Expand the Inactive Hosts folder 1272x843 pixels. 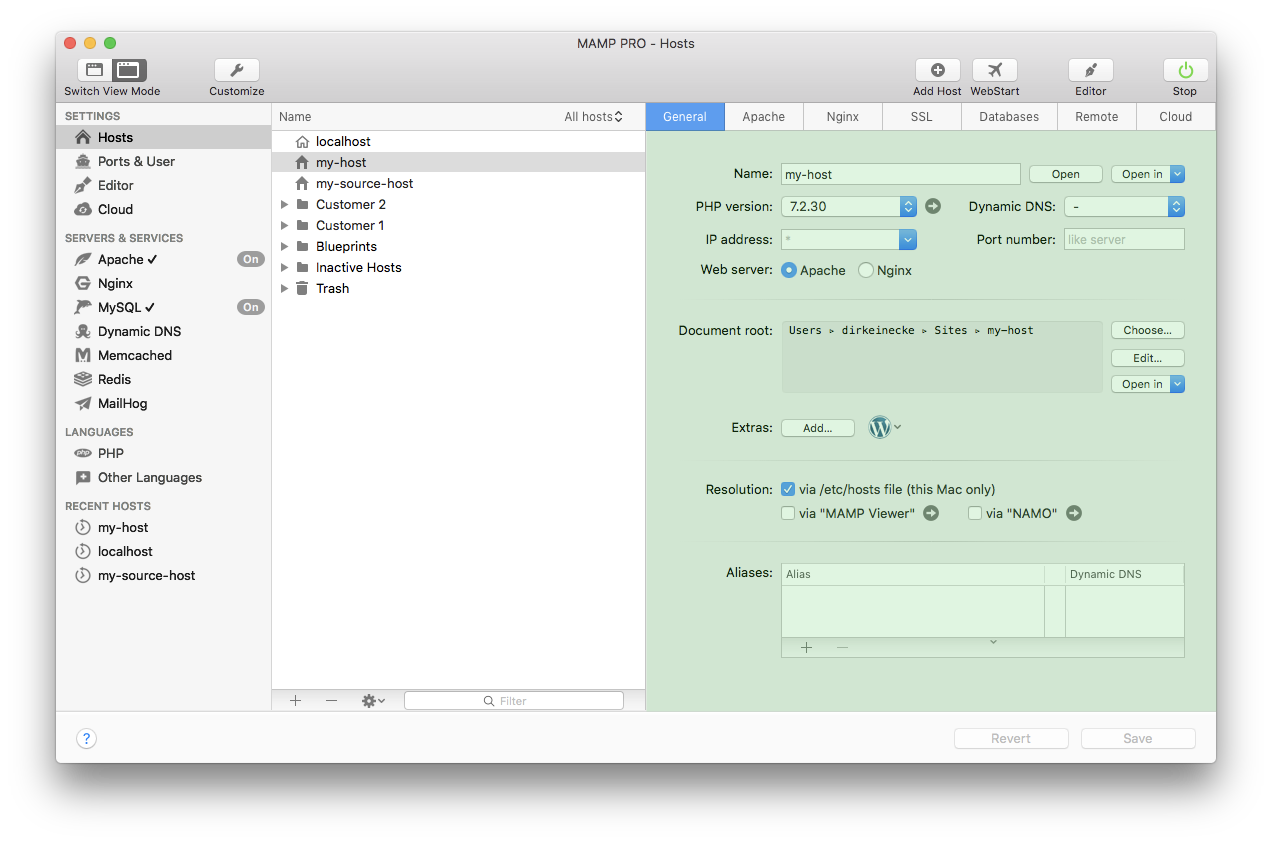[x=284, y=267]
